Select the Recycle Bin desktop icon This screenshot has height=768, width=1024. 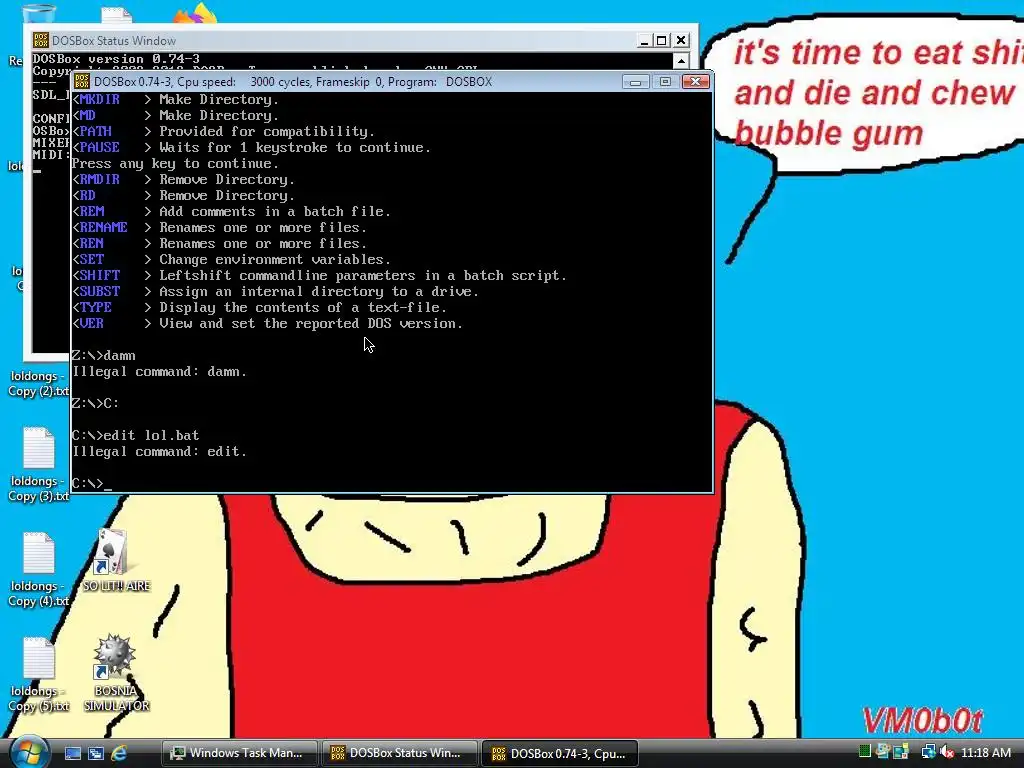38,13
